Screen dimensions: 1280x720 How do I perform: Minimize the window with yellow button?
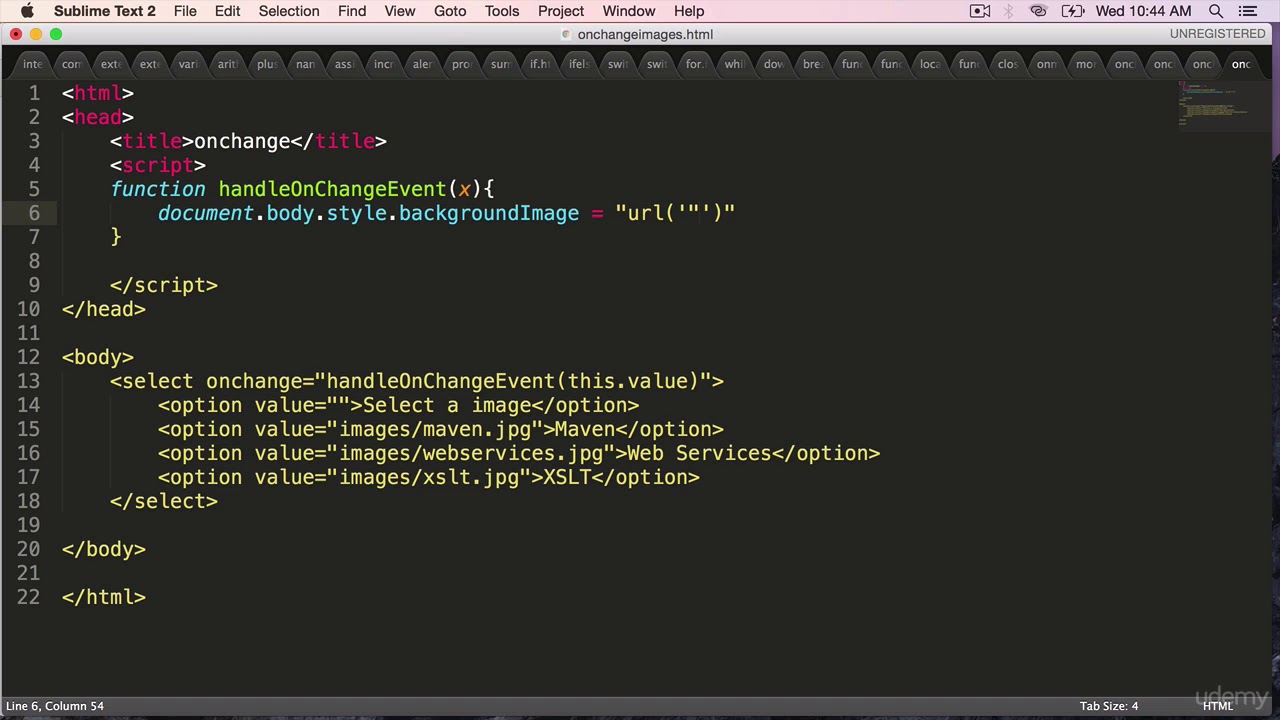click(36, 34)
